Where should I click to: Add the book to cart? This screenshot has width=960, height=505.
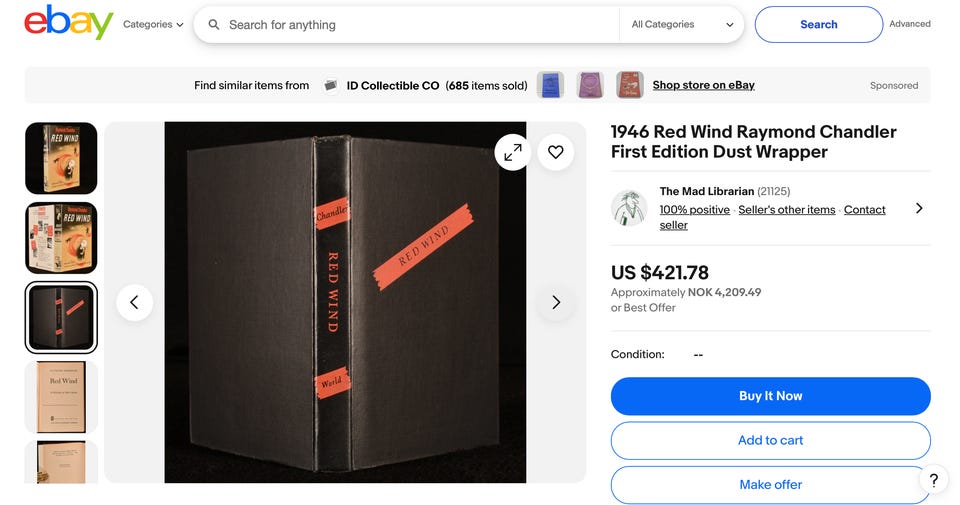[x=770, y=440]
